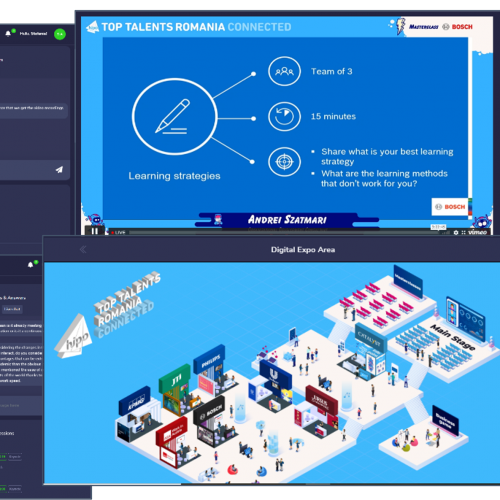Screen dimensions: 500x500
Task: Click the 15 minutes timer icon
Action: 284,116
